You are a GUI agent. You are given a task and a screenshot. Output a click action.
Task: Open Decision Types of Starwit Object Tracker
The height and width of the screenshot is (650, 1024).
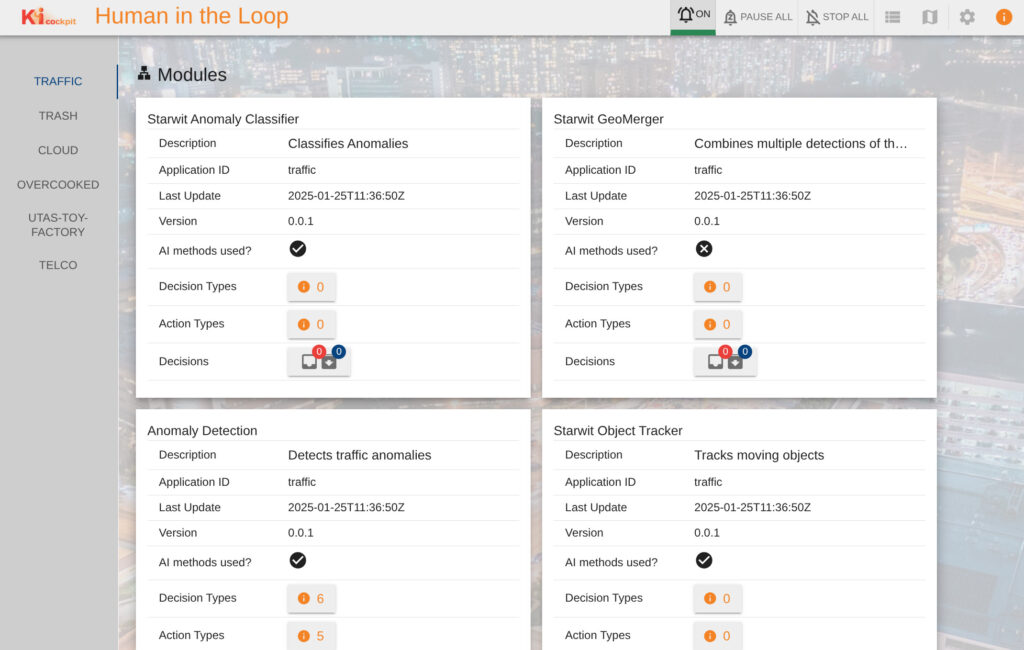[718, 598]
